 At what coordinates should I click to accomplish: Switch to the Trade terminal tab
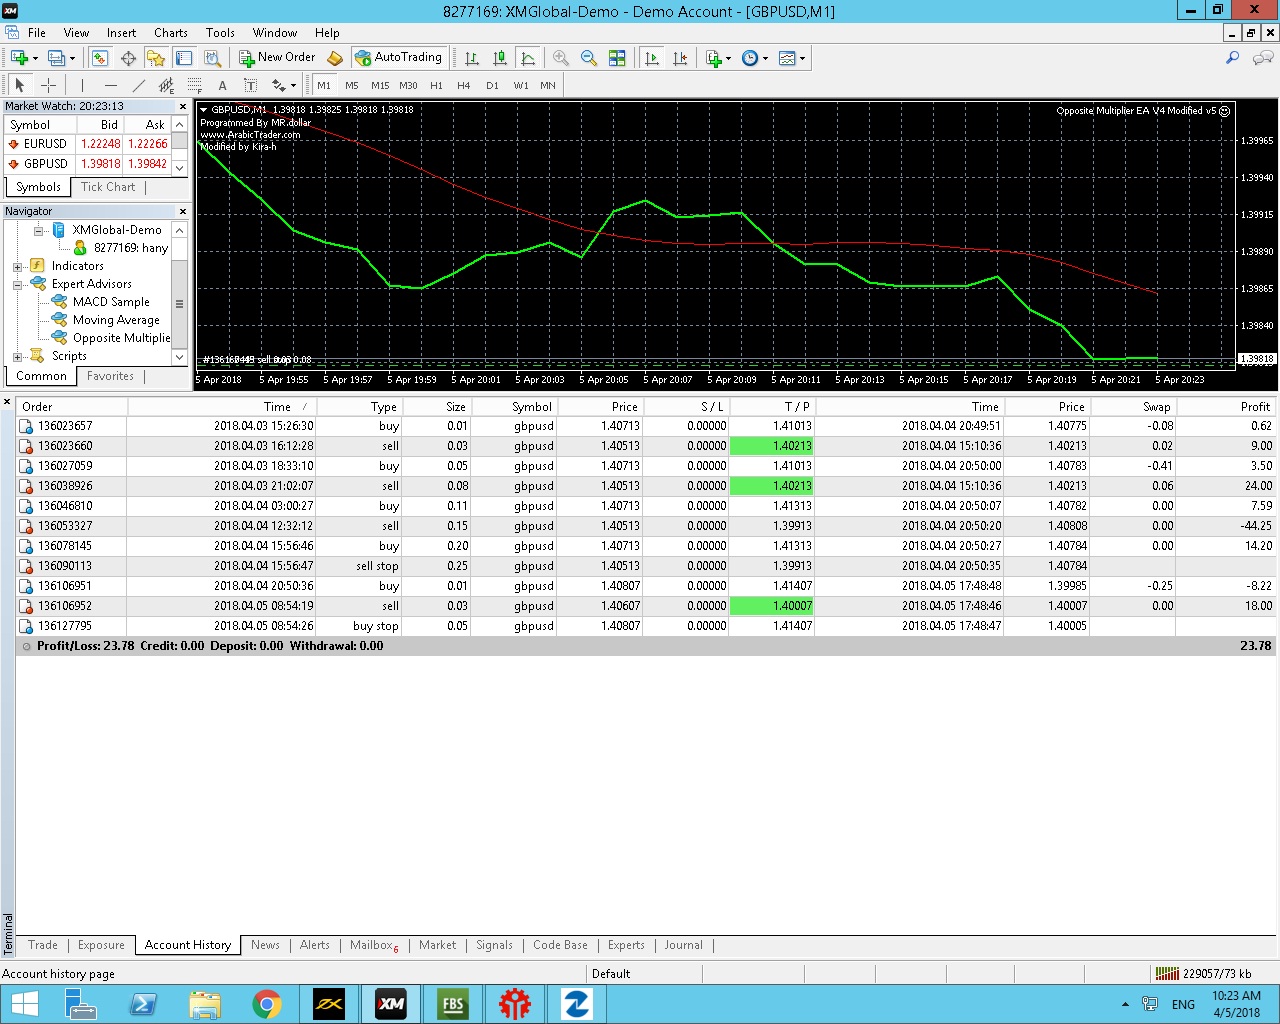[43, 945]
